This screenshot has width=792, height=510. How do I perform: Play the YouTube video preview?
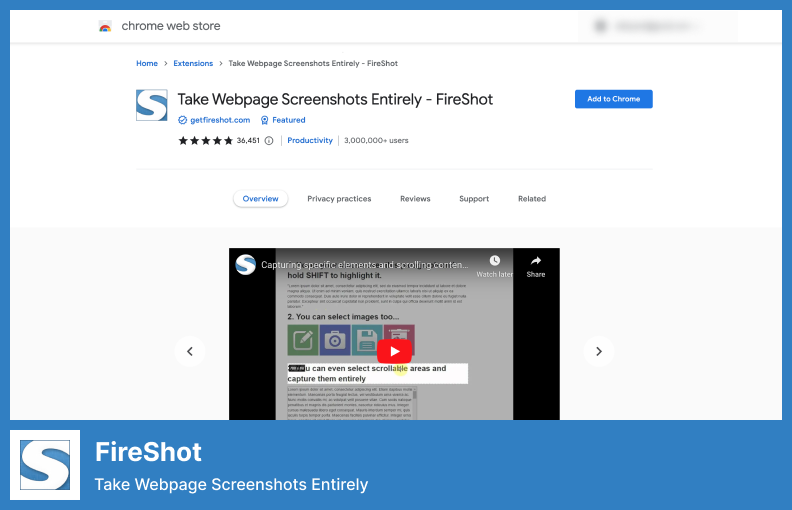(x=394, y=351)
